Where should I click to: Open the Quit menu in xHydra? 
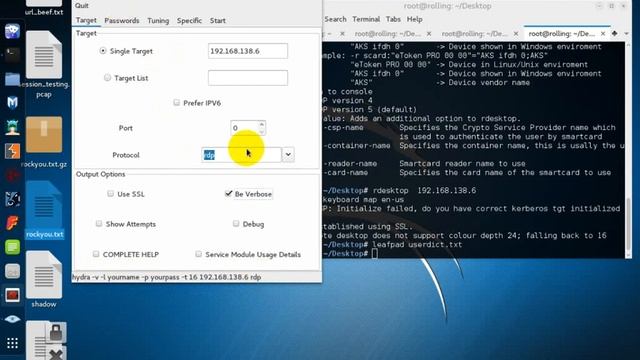[82, 5]
